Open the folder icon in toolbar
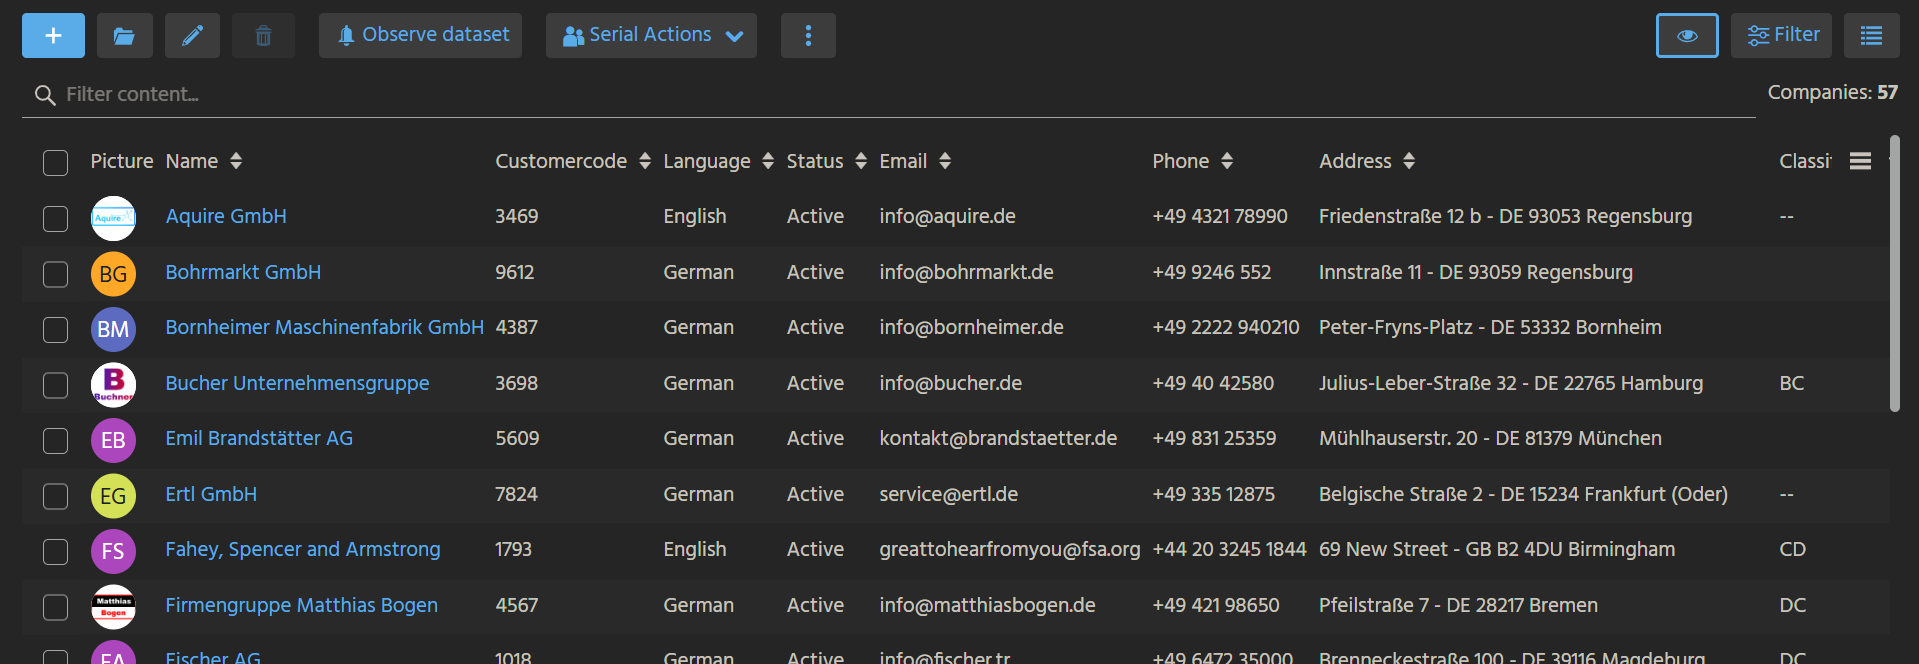Viewport: 1919px width, 664px height. pos(124,36)
